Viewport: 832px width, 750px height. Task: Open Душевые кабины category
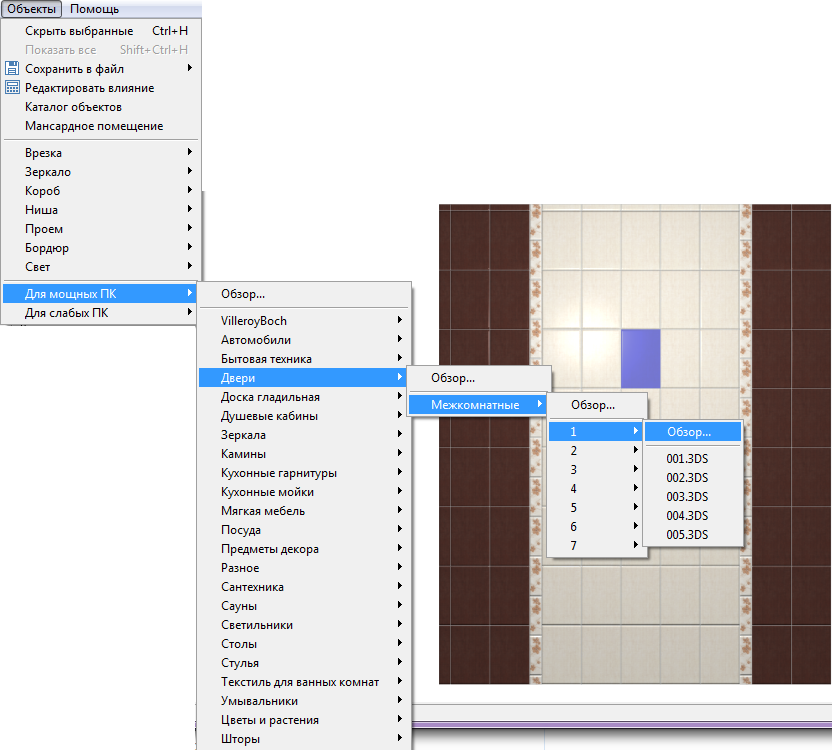coord(304,416)
